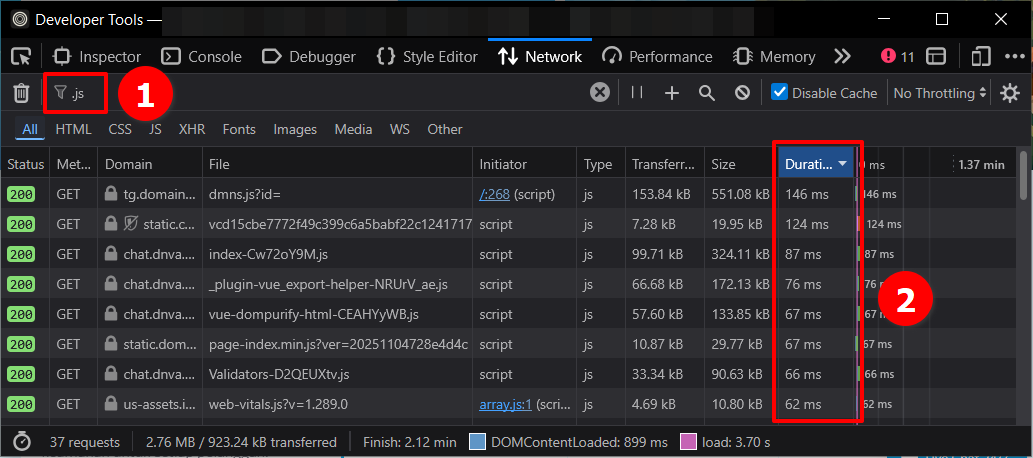
Task: Open the Style Editor tab
Action: pos(427,57)
